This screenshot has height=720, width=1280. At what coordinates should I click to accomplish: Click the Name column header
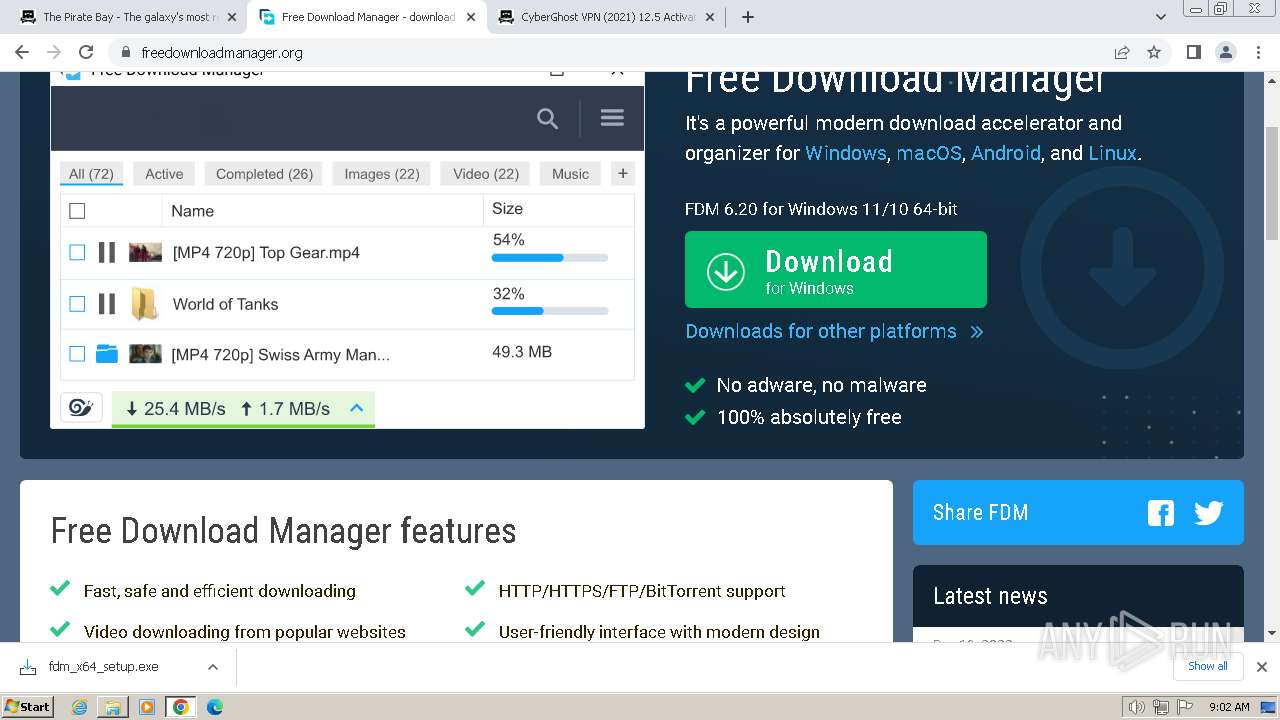click(x=192, y=211)
